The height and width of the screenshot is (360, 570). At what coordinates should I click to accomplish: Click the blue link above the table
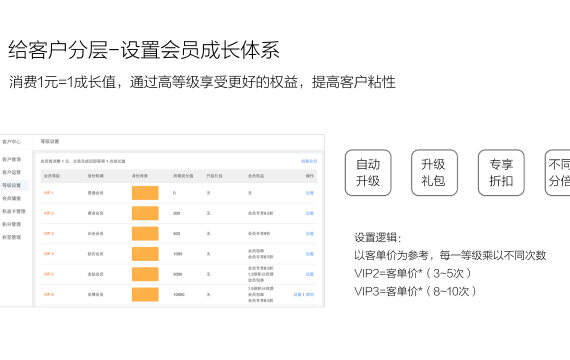[309, 161]
